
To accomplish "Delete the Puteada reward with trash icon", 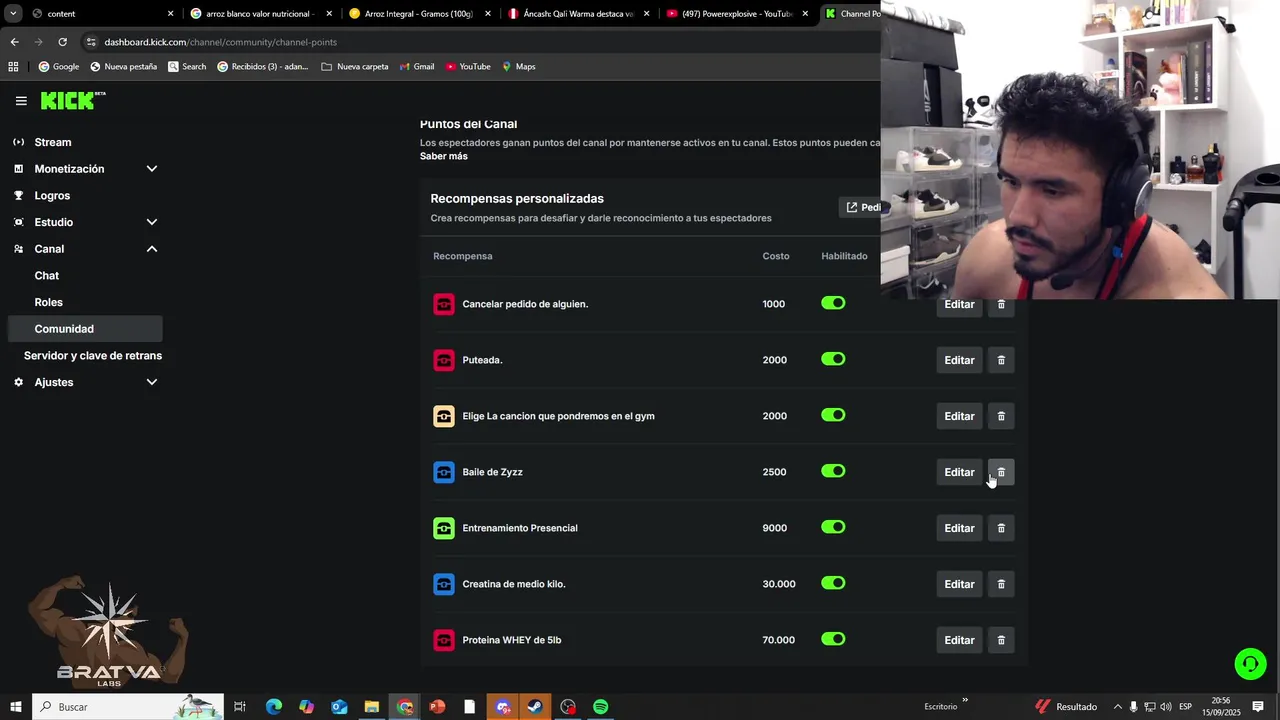I will (1001, 360).
